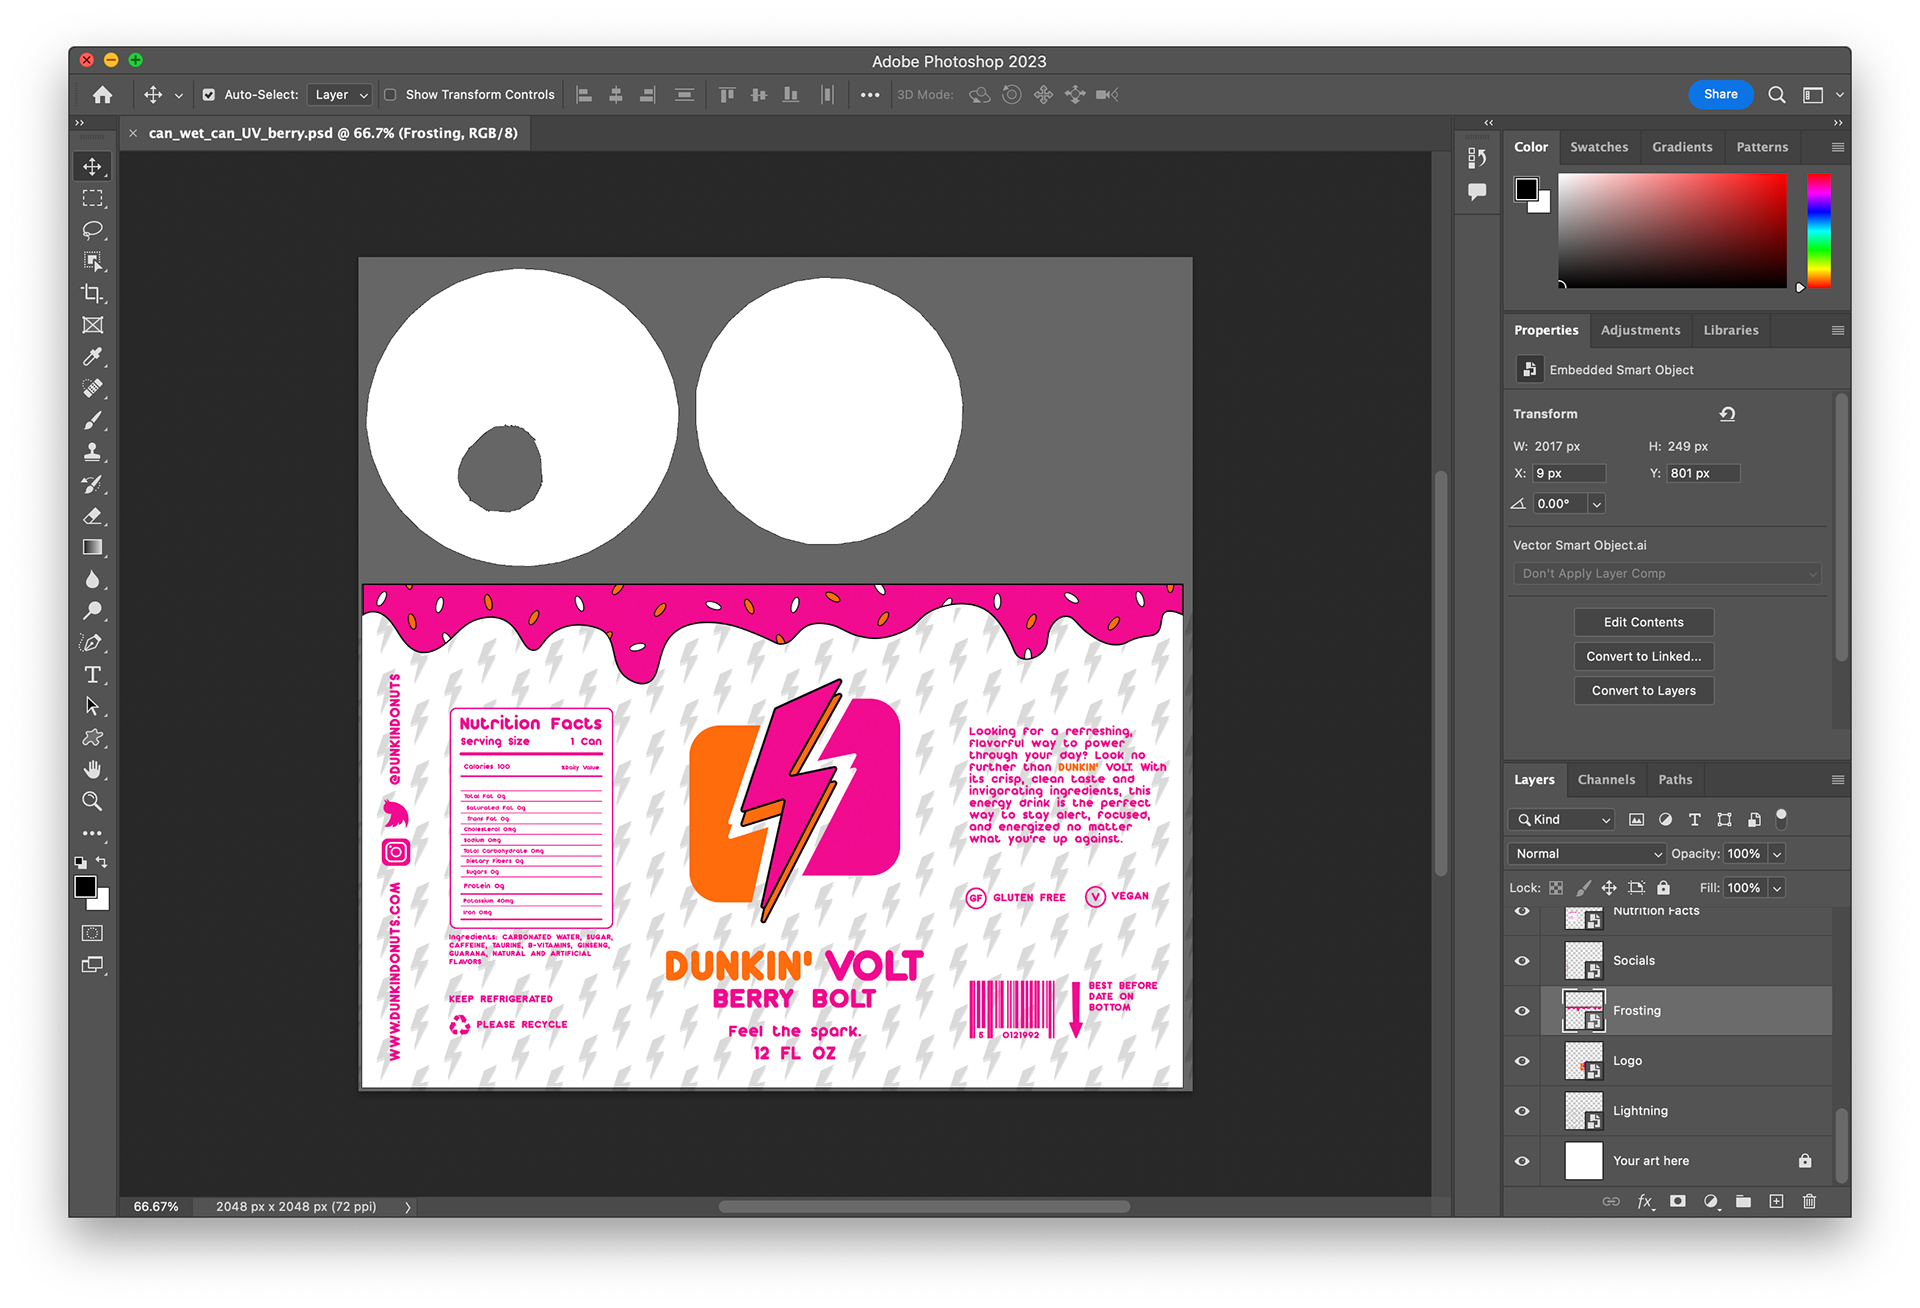This screenshot has height=1308, width=1920.
Task: Select the Frame tool
Action: coord(92,325)
